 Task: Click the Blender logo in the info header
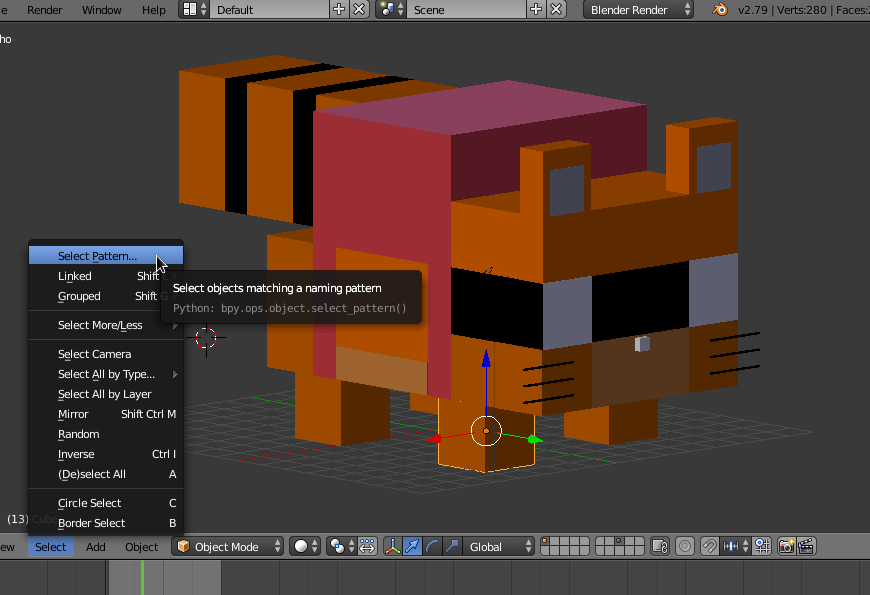point(719,10)
